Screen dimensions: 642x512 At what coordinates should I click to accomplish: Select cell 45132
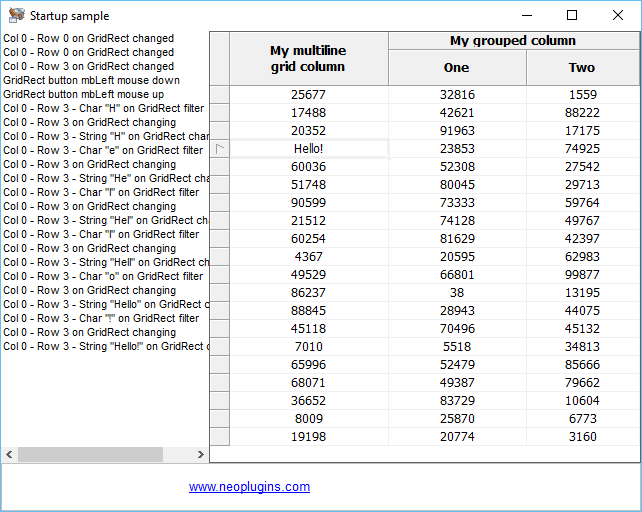coord(583,329)
